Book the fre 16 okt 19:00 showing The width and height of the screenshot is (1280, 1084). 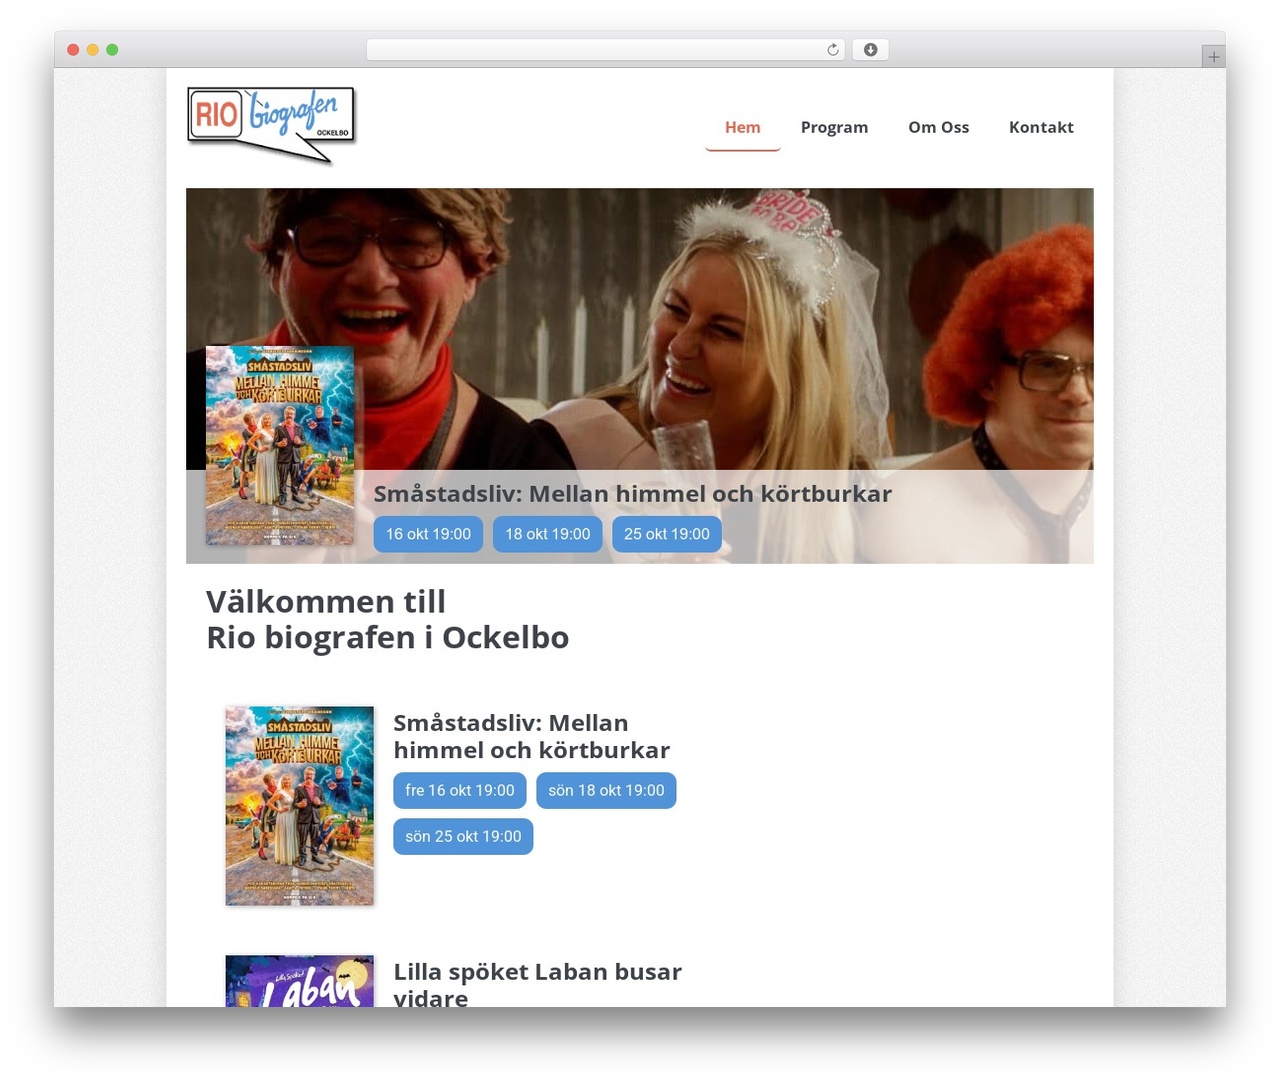pos(460,790)
